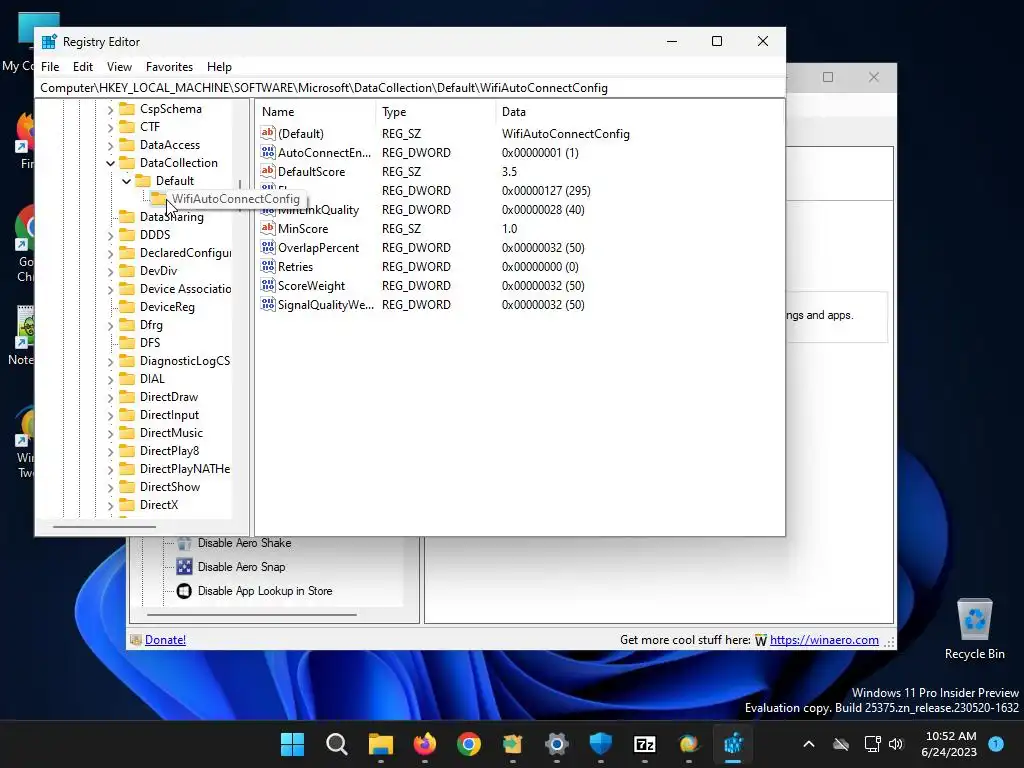Open File Explorer from the taskbar
The height and width of the screenshot is (768, 1024).
(x=381, y=744)
